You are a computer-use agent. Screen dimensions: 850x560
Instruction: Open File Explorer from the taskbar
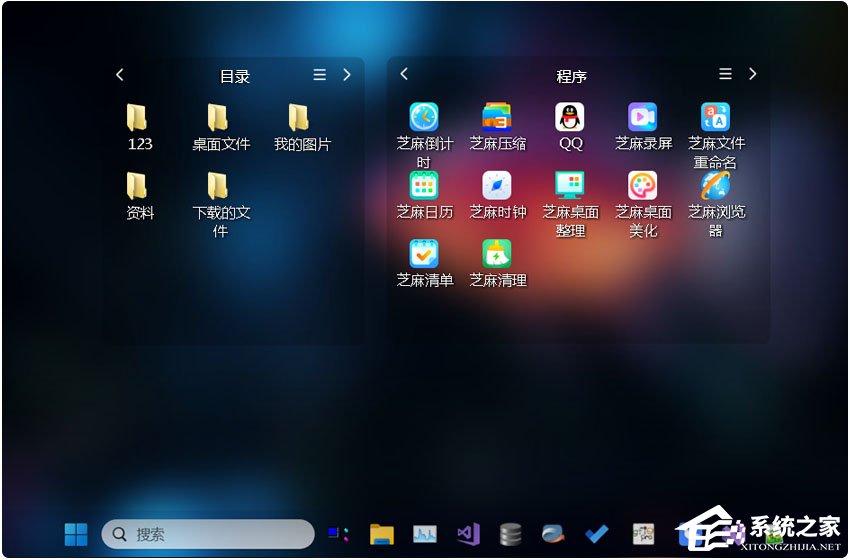pyautogui.click(x=382, y=535)
